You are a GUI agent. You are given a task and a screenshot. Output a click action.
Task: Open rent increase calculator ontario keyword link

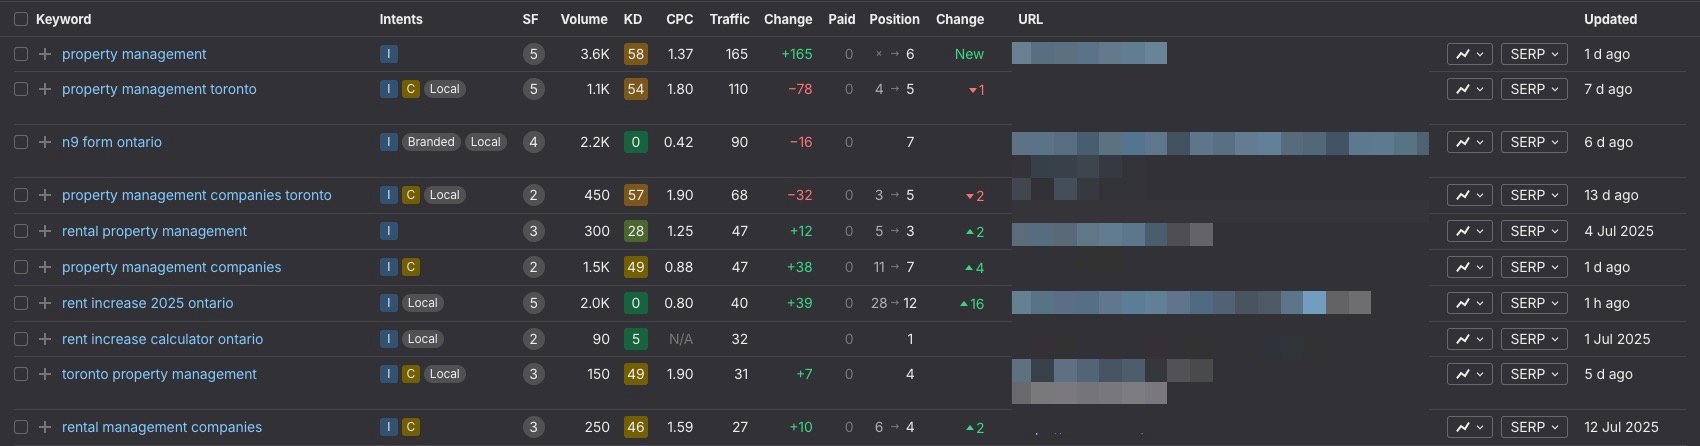tap(162, 339)
